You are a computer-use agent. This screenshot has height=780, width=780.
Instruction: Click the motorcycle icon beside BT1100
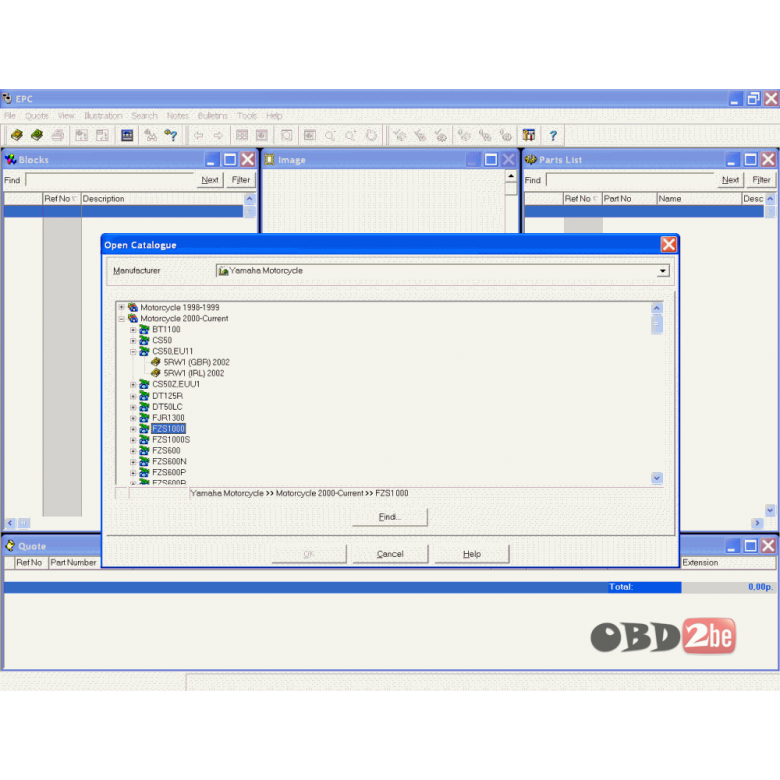[144, 329]
